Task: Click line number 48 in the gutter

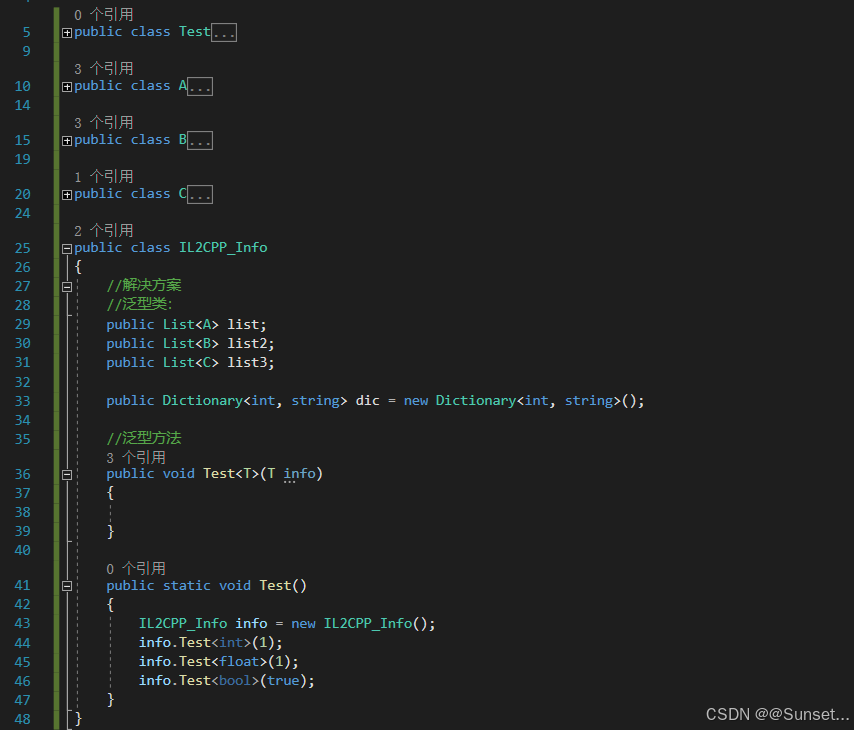Action: coord(22,720)
